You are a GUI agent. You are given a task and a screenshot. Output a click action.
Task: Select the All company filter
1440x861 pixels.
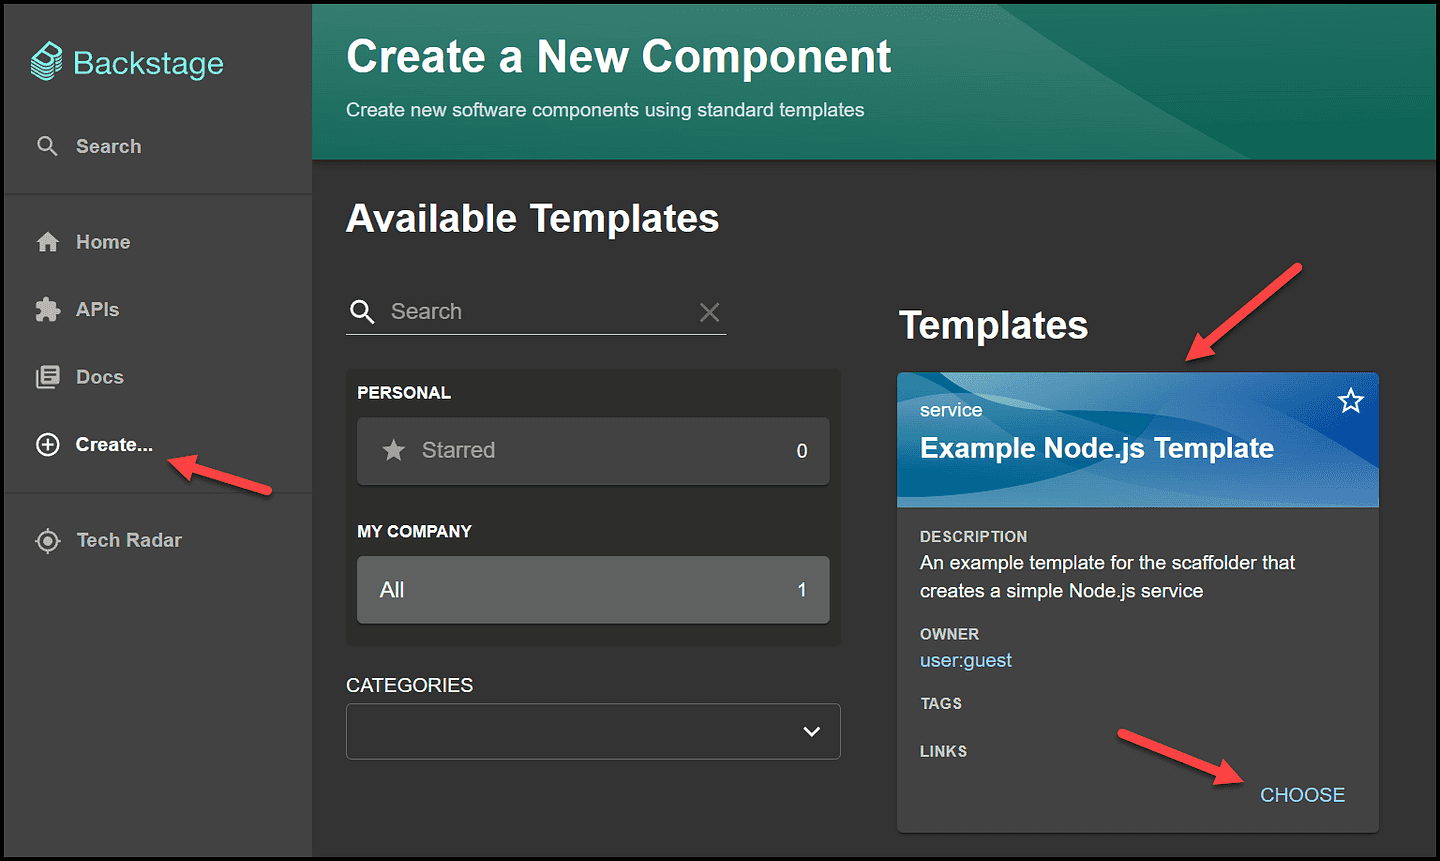click(593, 589)
